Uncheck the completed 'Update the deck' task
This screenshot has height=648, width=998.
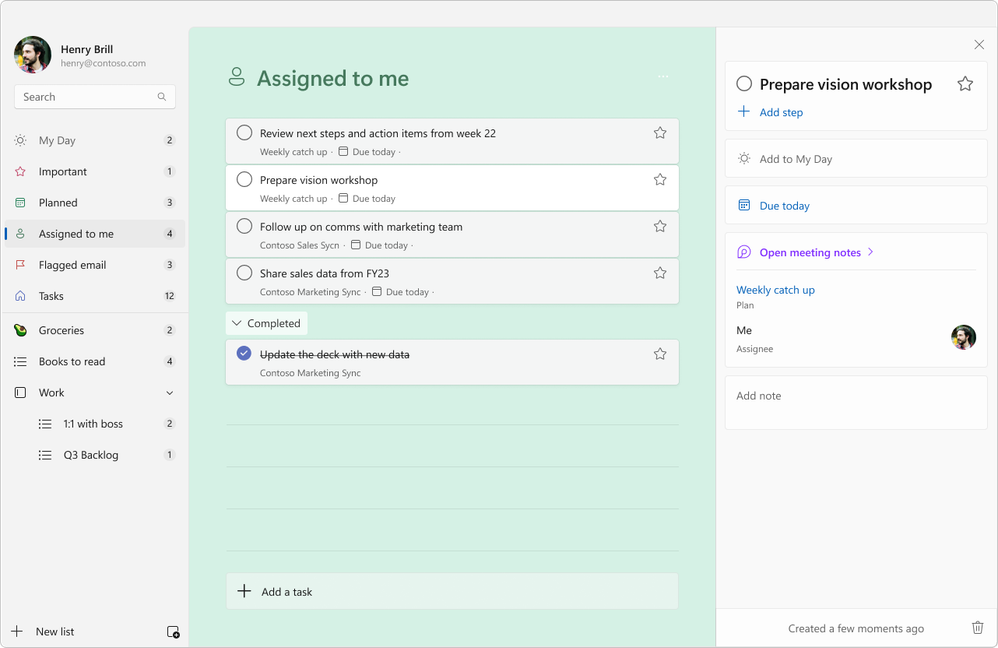pos(244,354)
